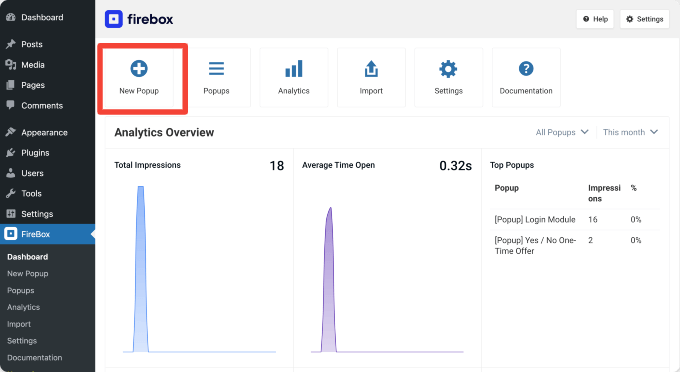The image size is (680, 372).
Task: Open the Appearance menu item
Action: coord(48,132)
